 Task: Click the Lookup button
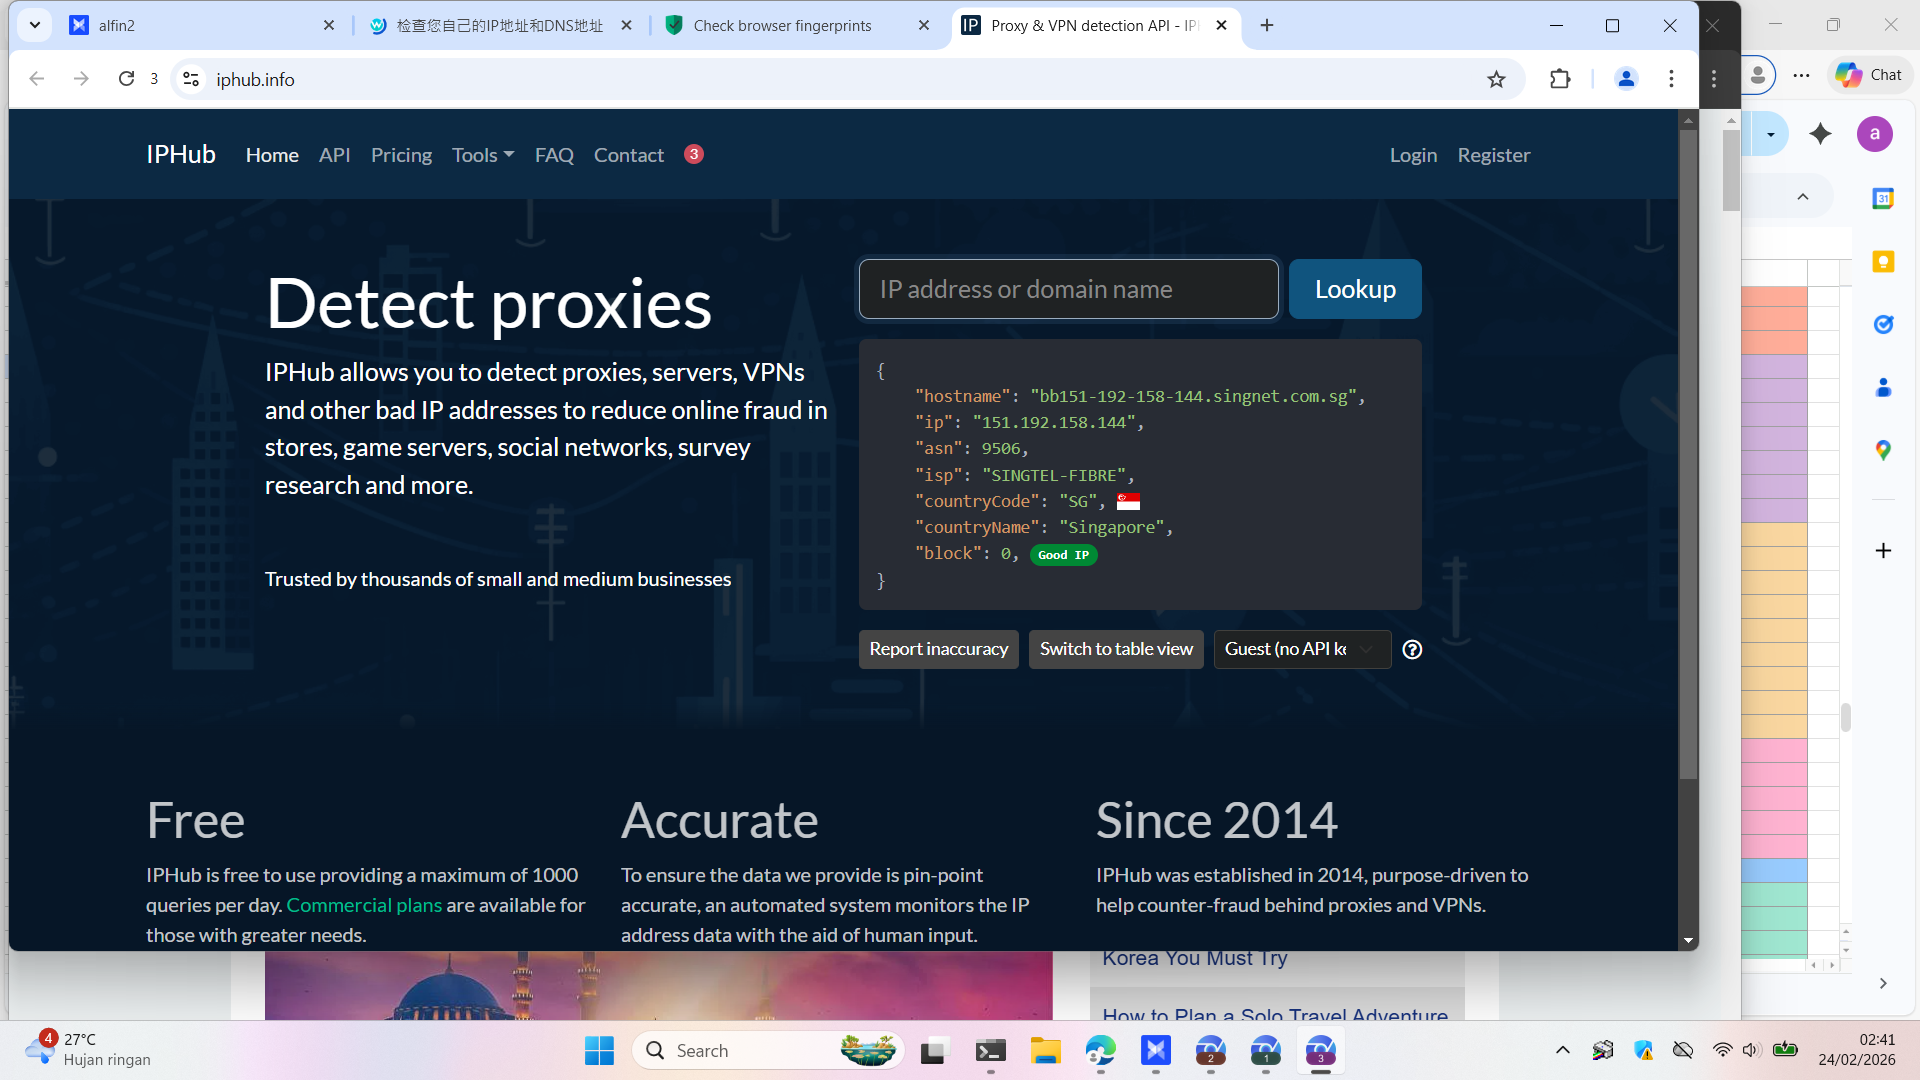coord(1354,290)
